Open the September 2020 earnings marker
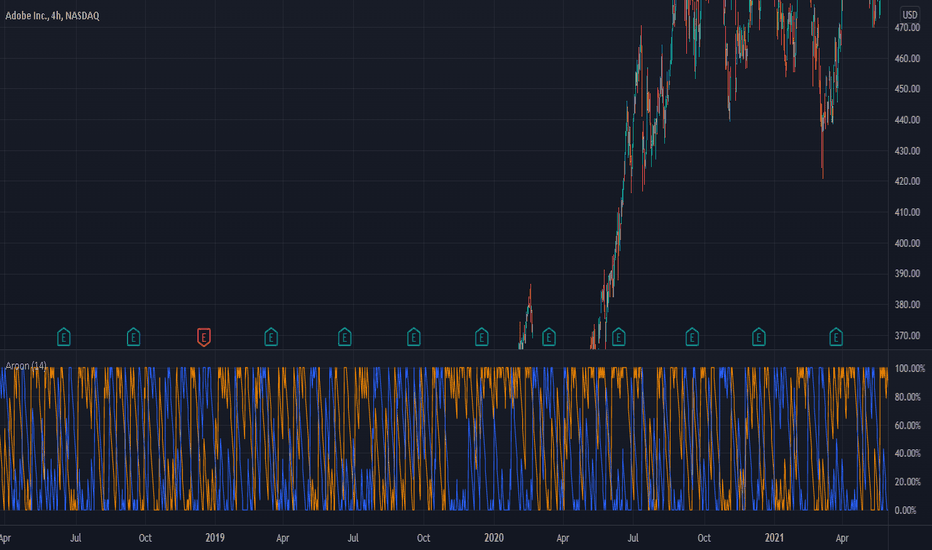 click(x=692, y=337)
